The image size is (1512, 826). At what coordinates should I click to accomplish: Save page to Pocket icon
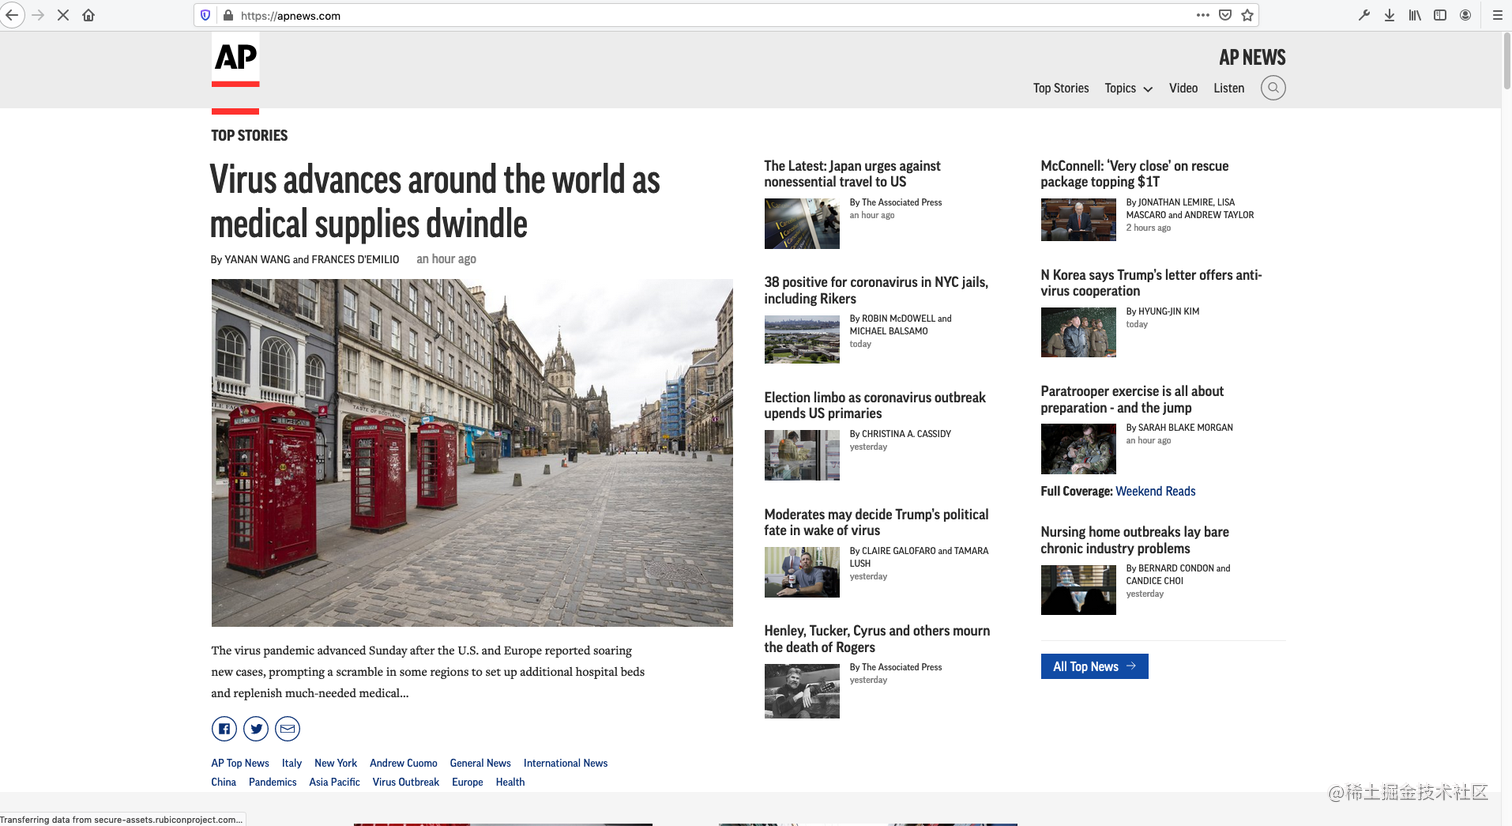tap(1225, 15)
